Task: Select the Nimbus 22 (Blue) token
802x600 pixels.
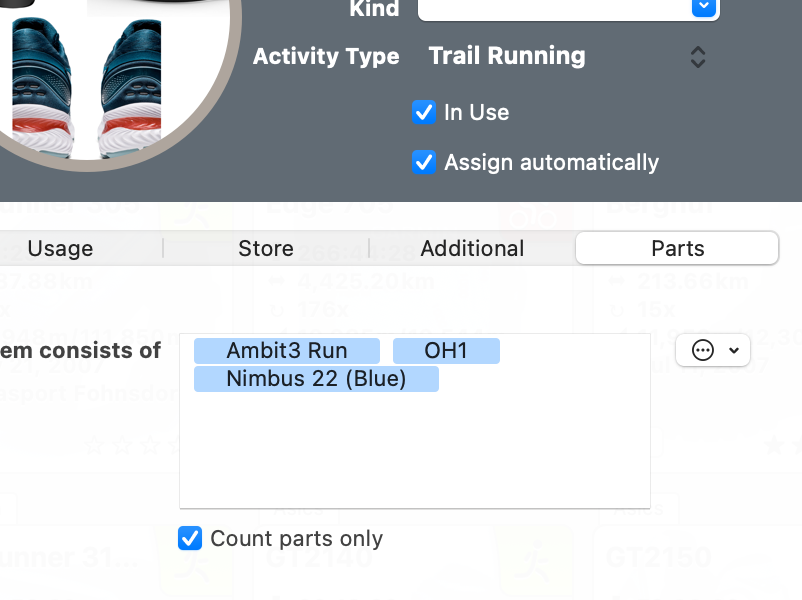Action: 316,379
